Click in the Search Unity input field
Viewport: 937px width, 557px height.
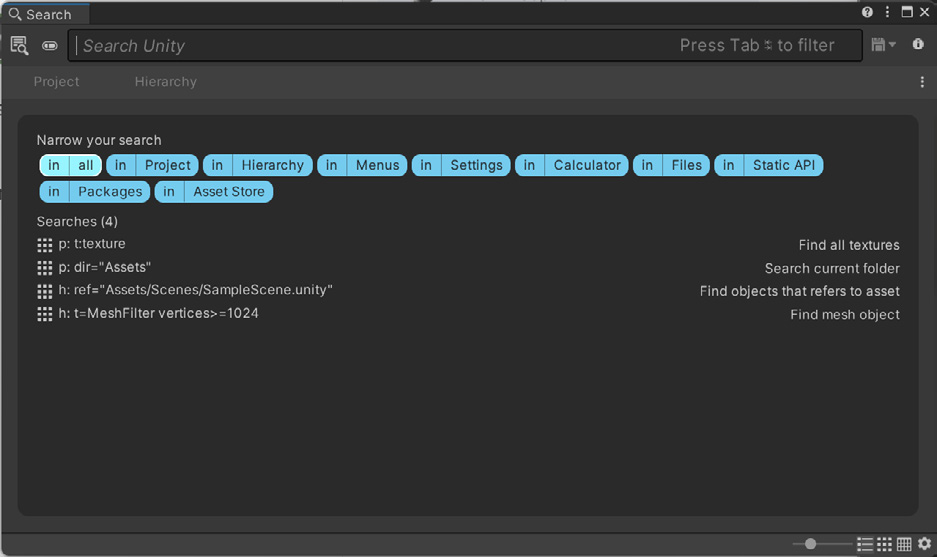pyautogui.click(x=465, y=45)
